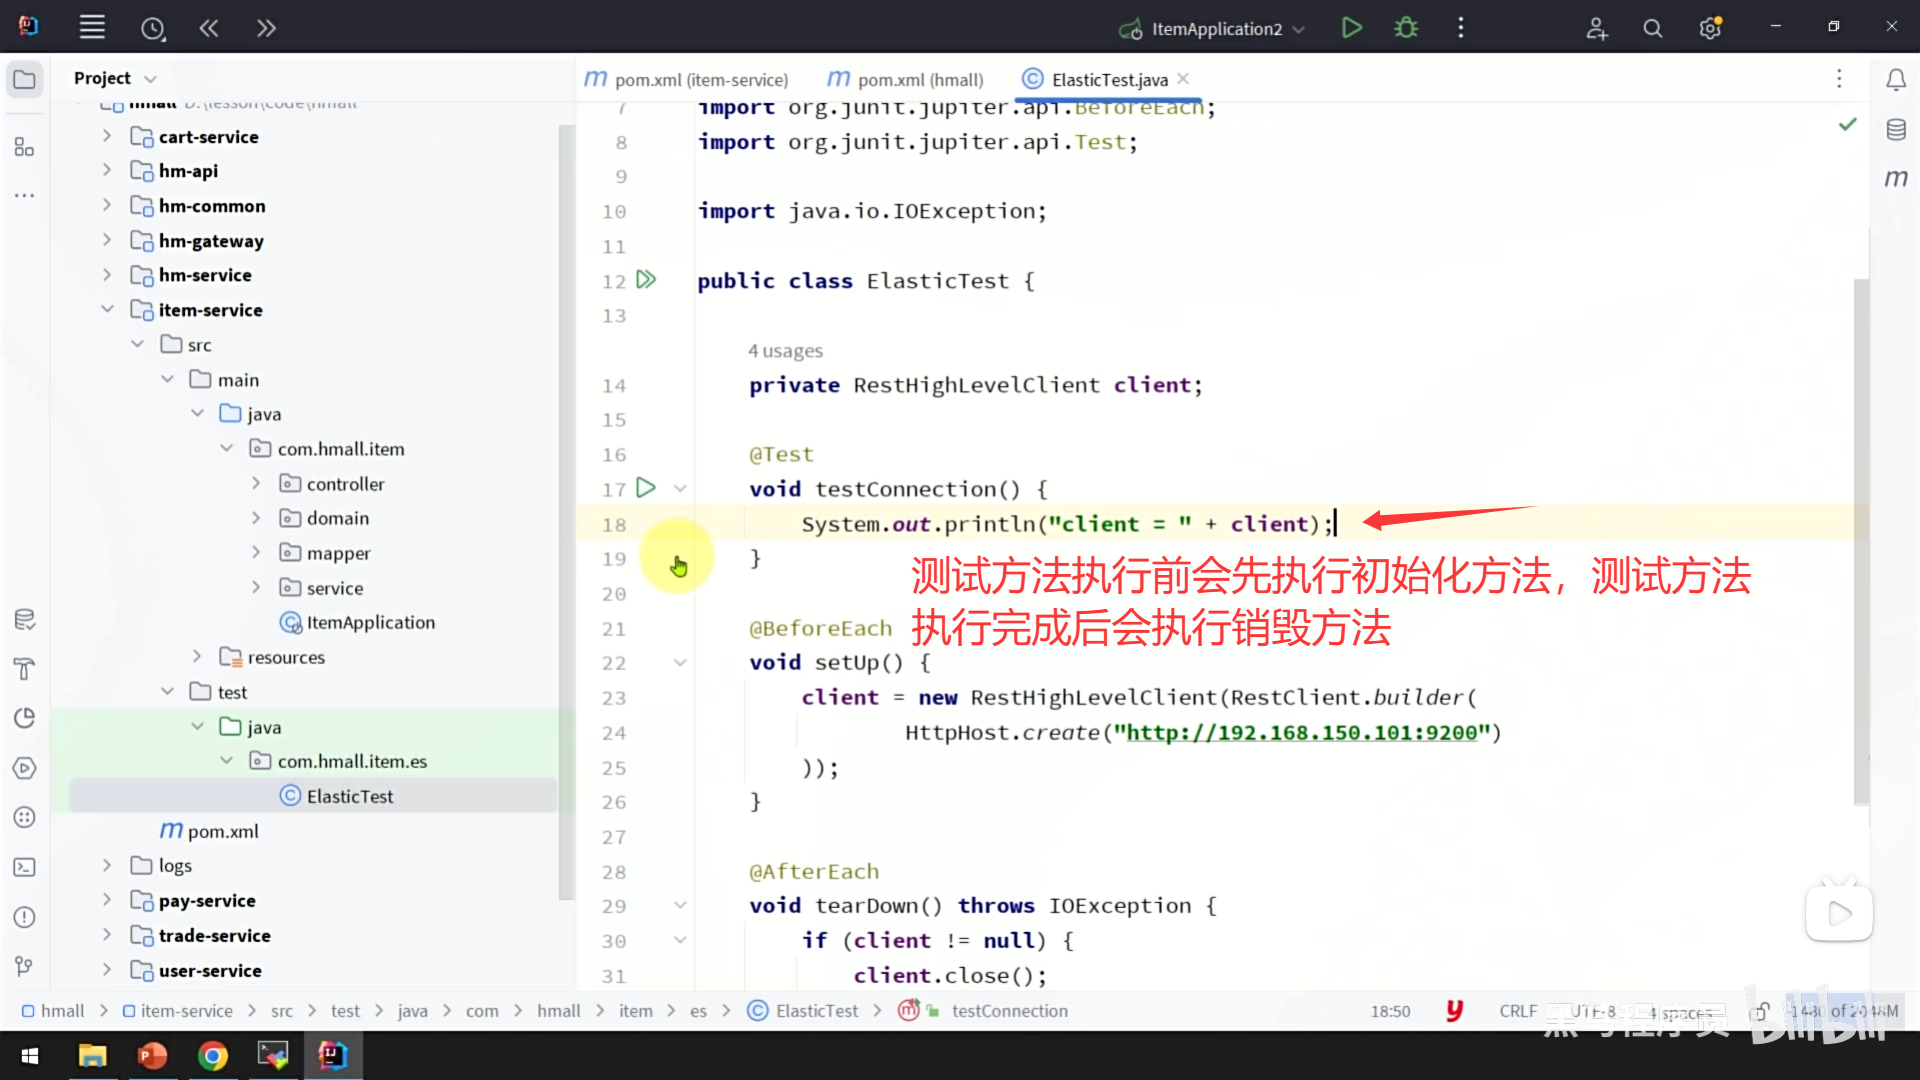This screenshot has height=1080, width=1920.
Task: Toggle read-only lock icon in status bar
Action: 1761,1011
